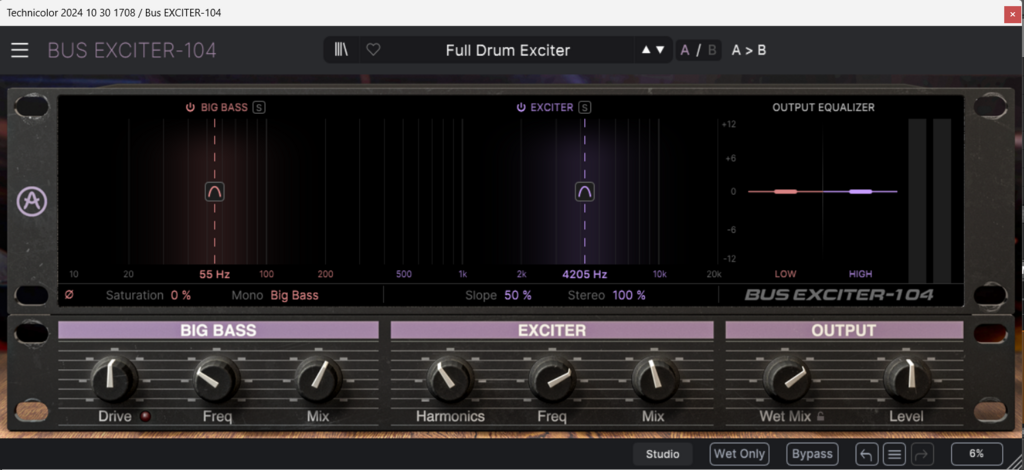Open the preset library browser icon
The height and width of the screenshot is (470, 1024).
pos(341,50)
